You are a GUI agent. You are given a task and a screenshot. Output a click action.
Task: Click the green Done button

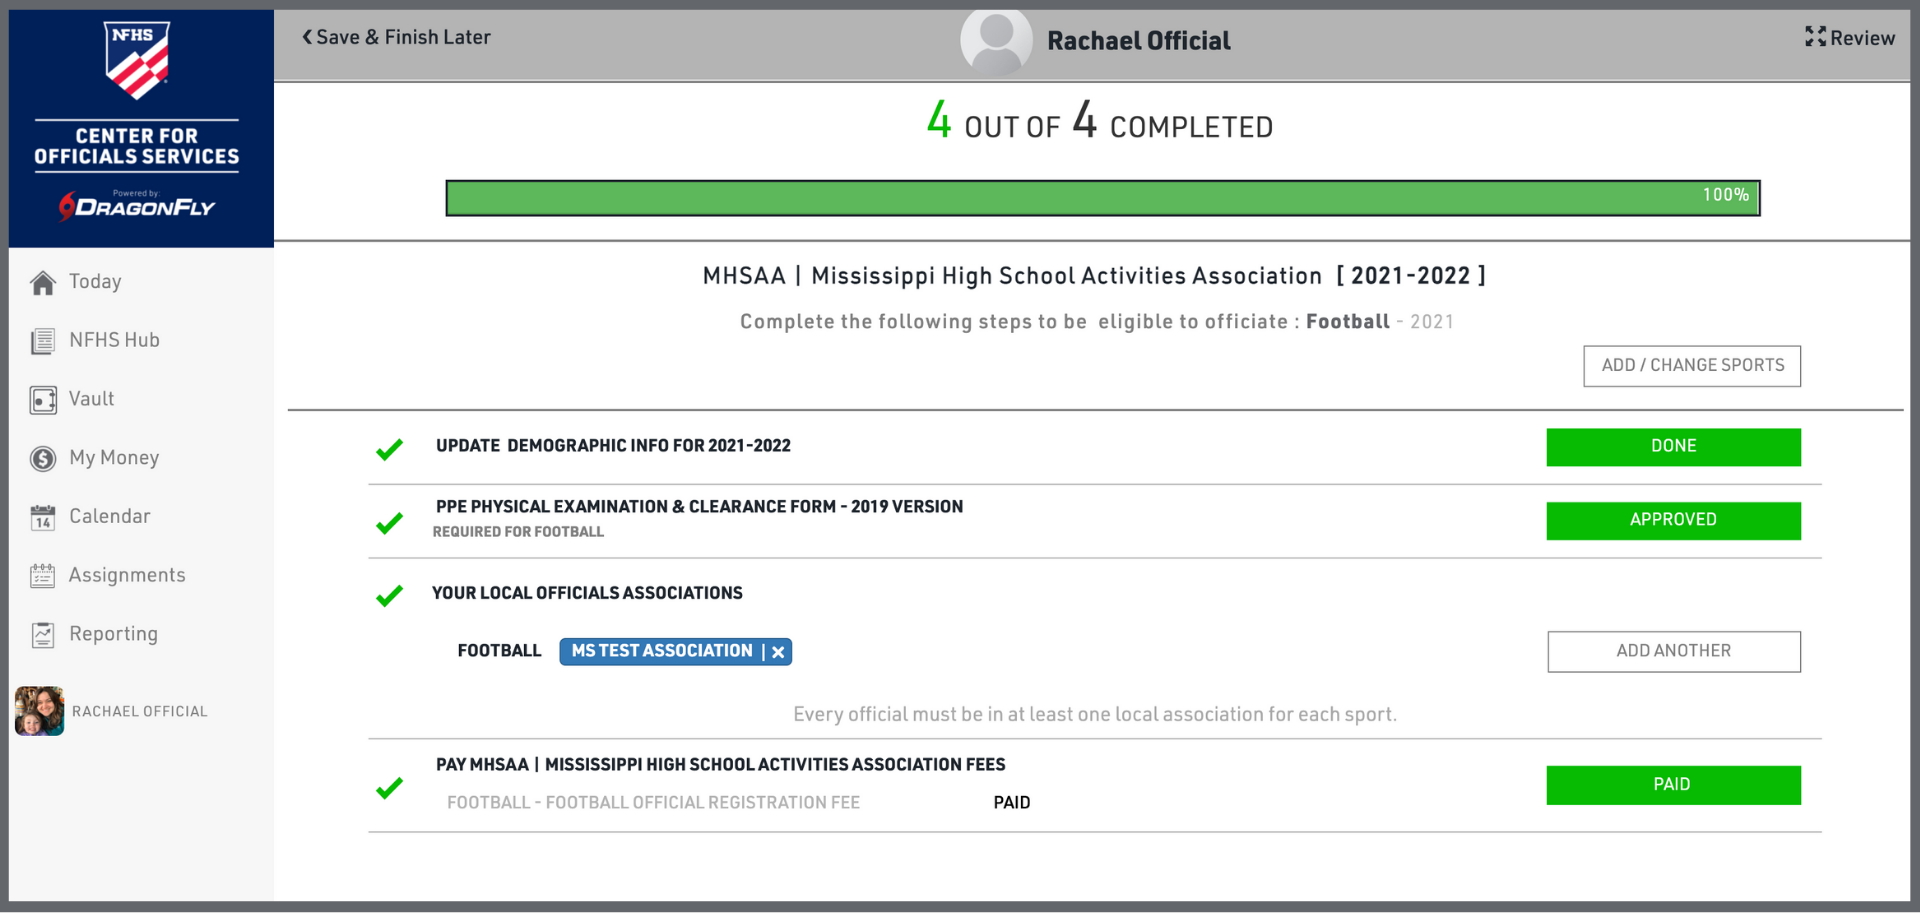1672,447
